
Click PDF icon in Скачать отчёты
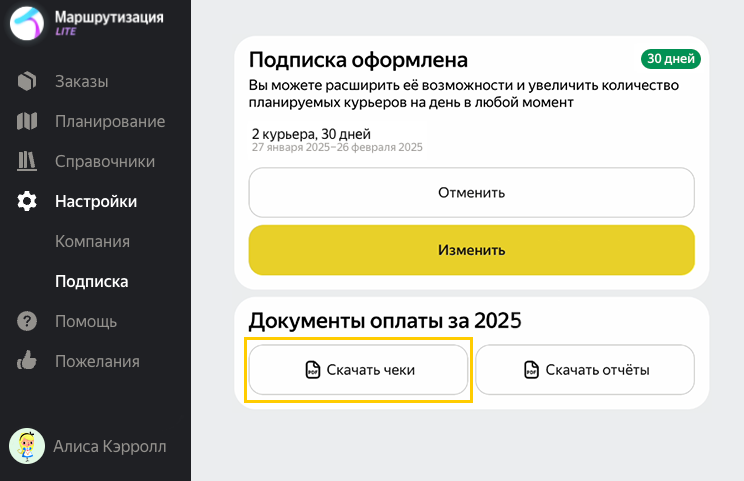(x=531, y=370)
